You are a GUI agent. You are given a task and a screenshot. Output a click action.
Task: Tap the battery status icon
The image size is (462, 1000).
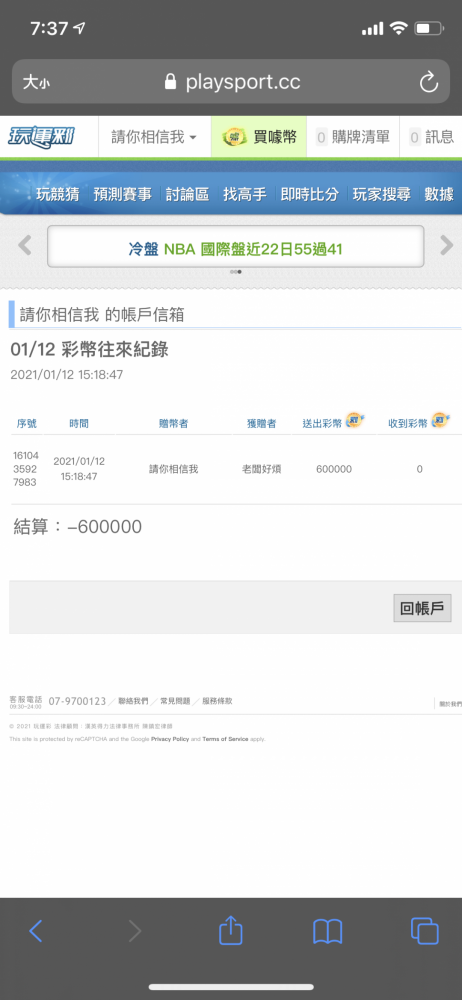tap(429, 29)
